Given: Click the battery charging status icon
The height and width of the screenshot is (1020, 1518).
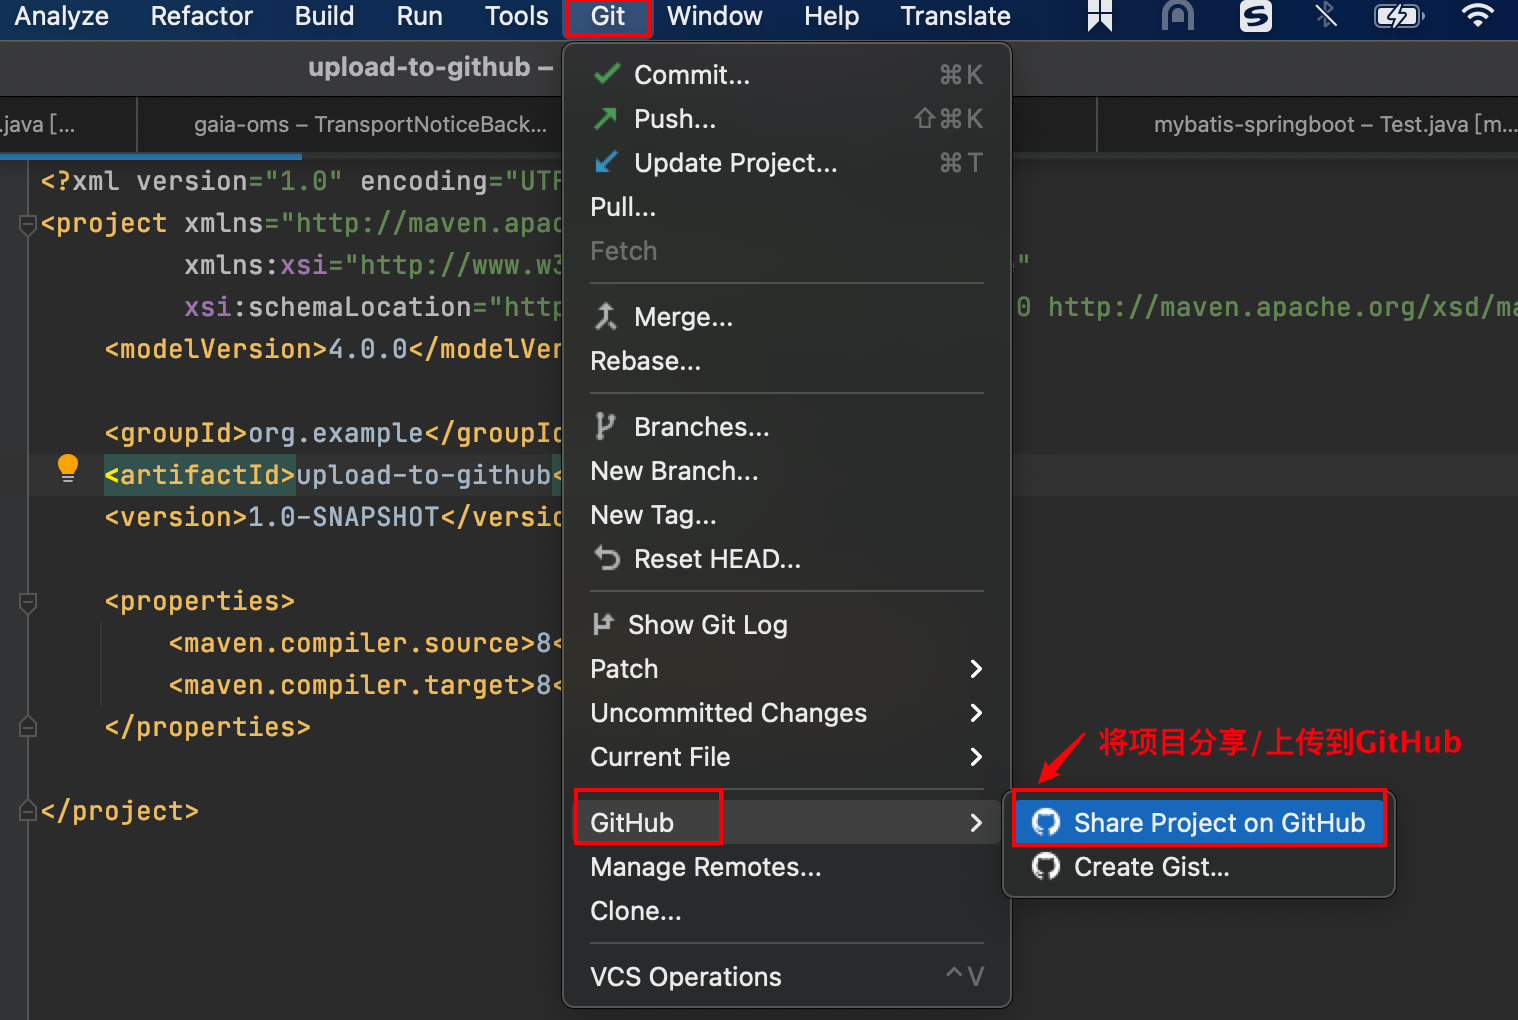Looking at the screenshot, I should click(x=1399, y=16).
